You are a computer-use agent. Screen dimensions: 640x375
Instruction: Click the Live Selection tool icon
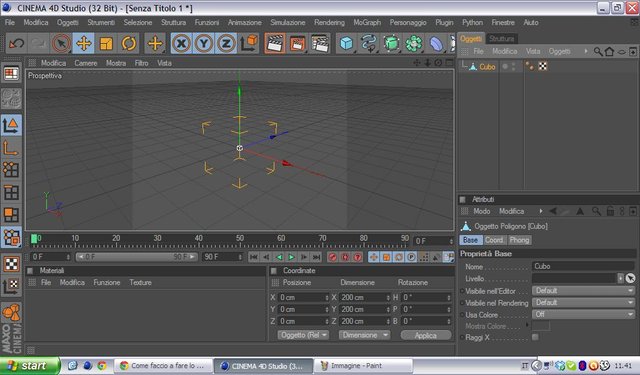pos(61,43)
